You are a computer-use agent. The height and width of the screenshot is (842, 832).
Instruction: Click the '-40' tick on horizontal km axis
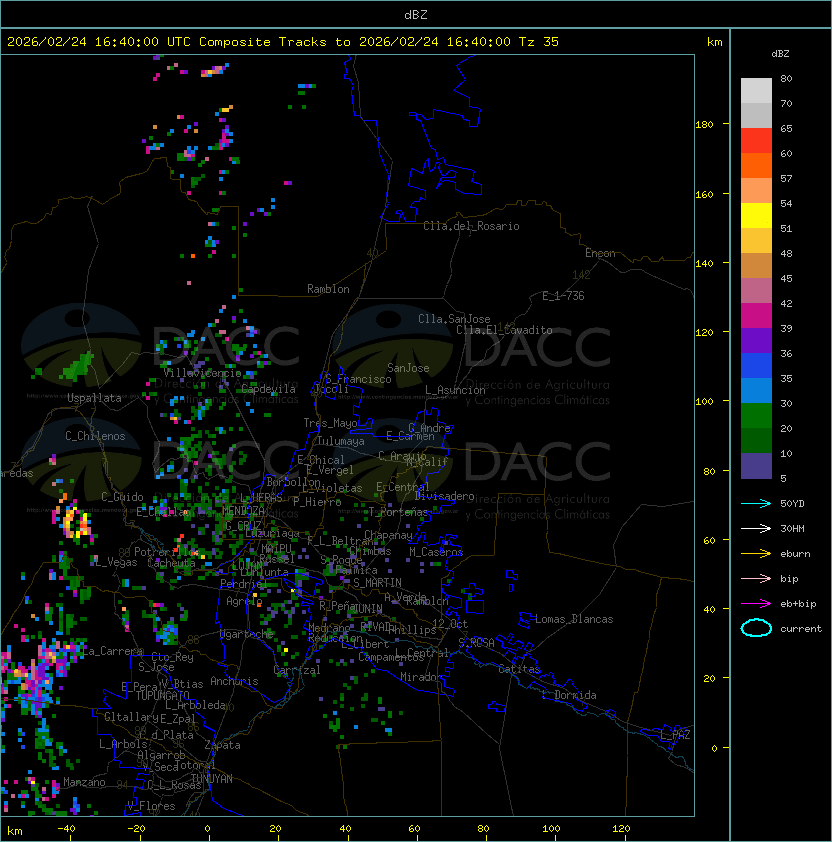click(66, 829)
